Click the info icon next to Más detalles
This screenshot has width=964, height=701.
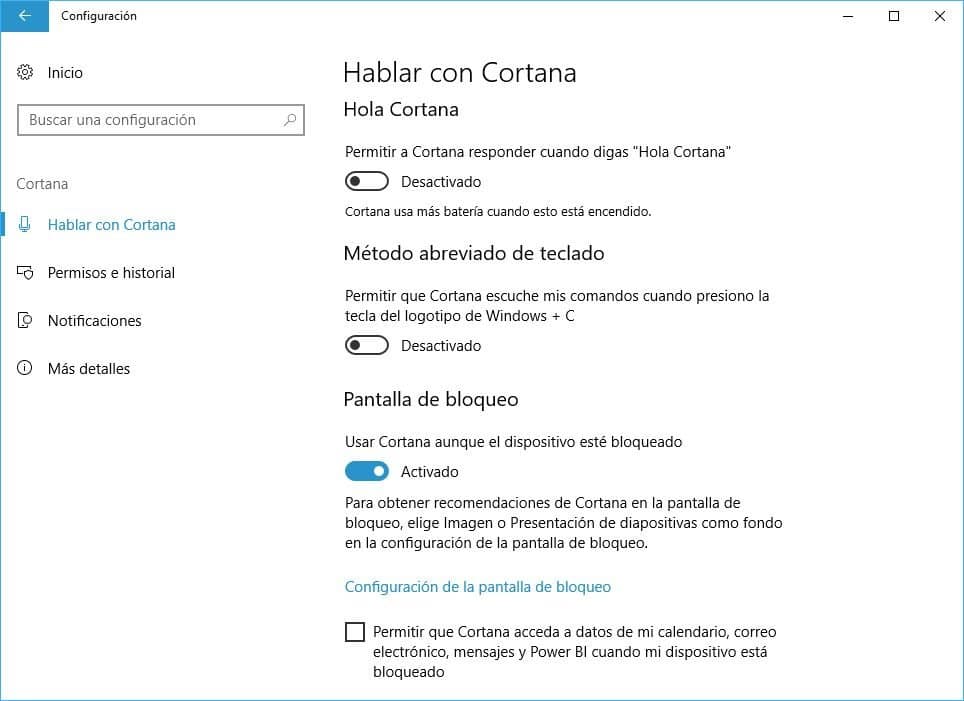pos(24,368)
